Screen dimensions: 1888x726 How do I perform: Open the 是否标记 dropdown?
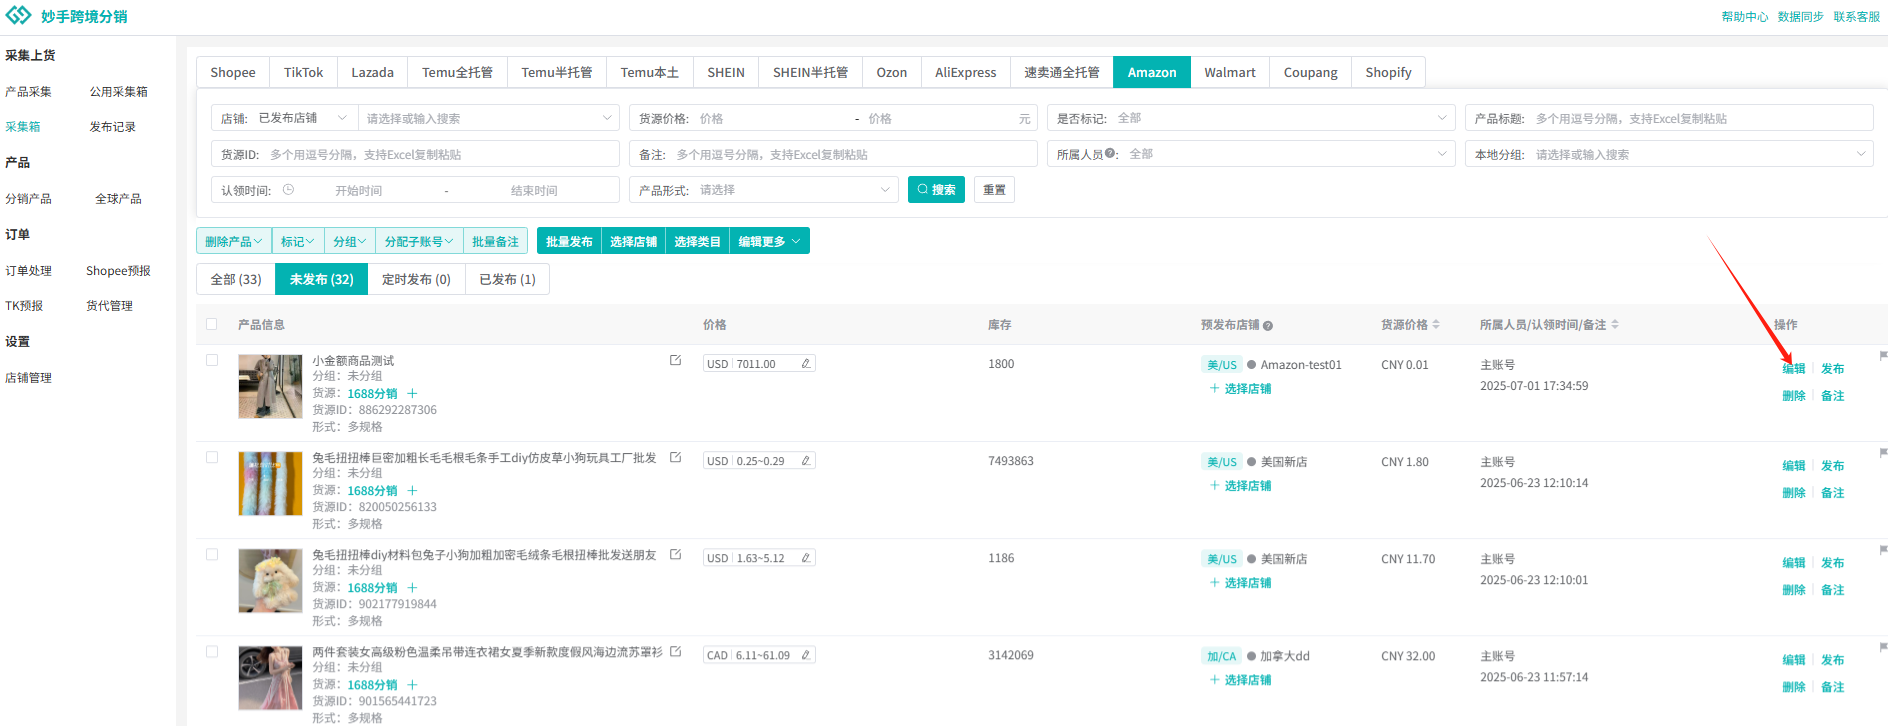click(x=1251, y=118)
